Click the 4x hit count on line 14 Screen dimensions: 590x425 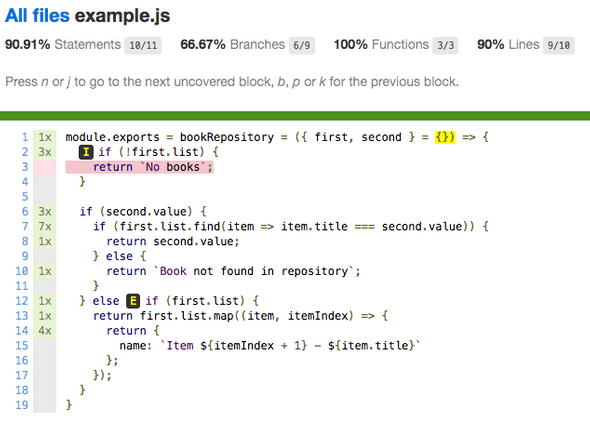45,331
